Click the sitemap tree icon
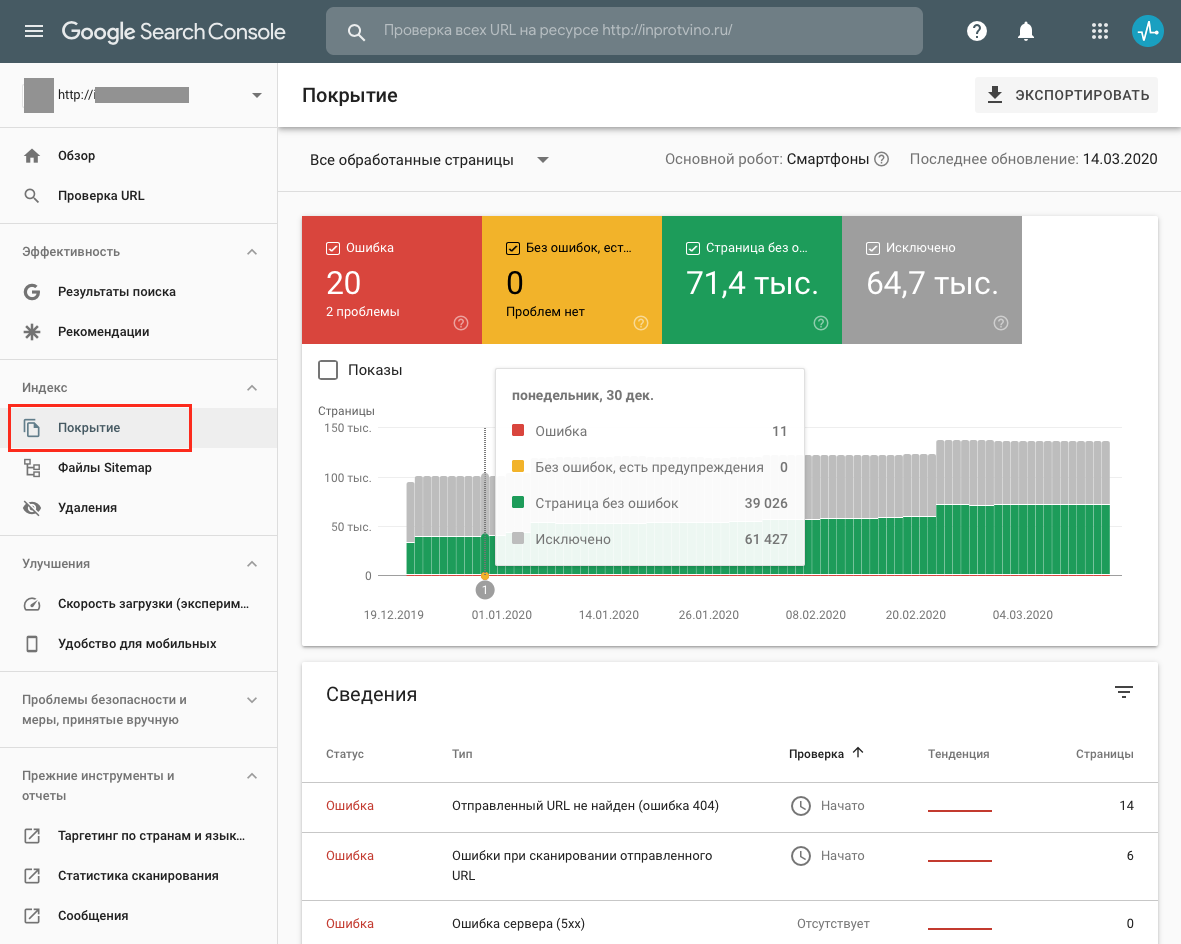The height and width of the screenshot is (944, 1181). coord(32,468)
